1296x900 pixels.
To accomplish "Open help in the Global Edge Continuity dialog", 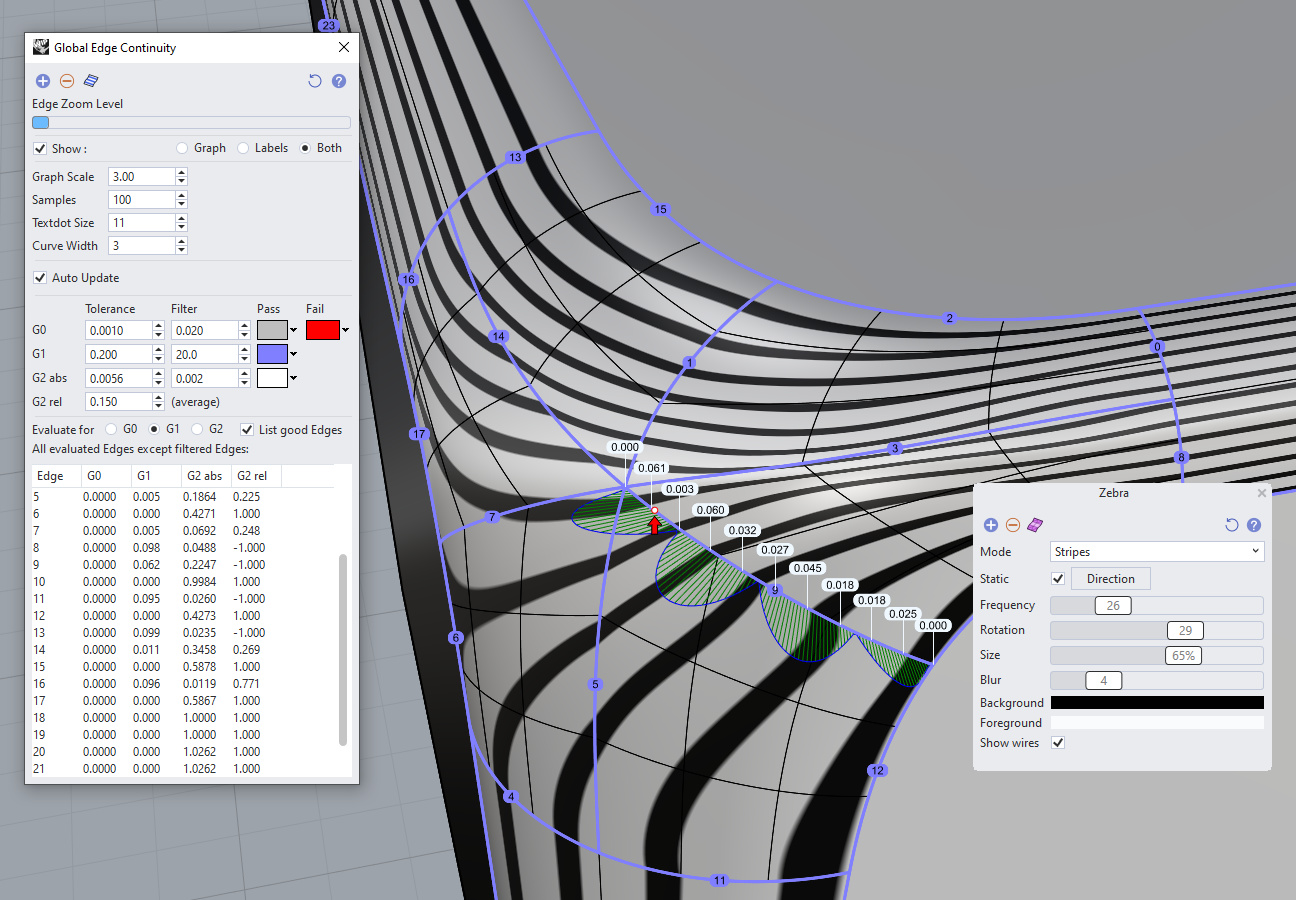I will [x=339, y=81].
